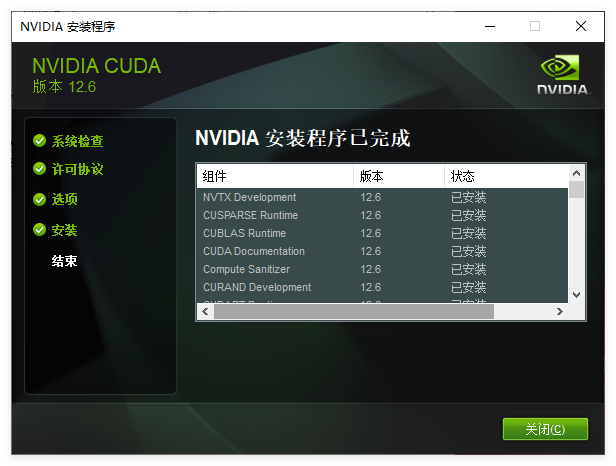Select the NVTX Development row
Screen dimensions: 616x466
(382, 197)
